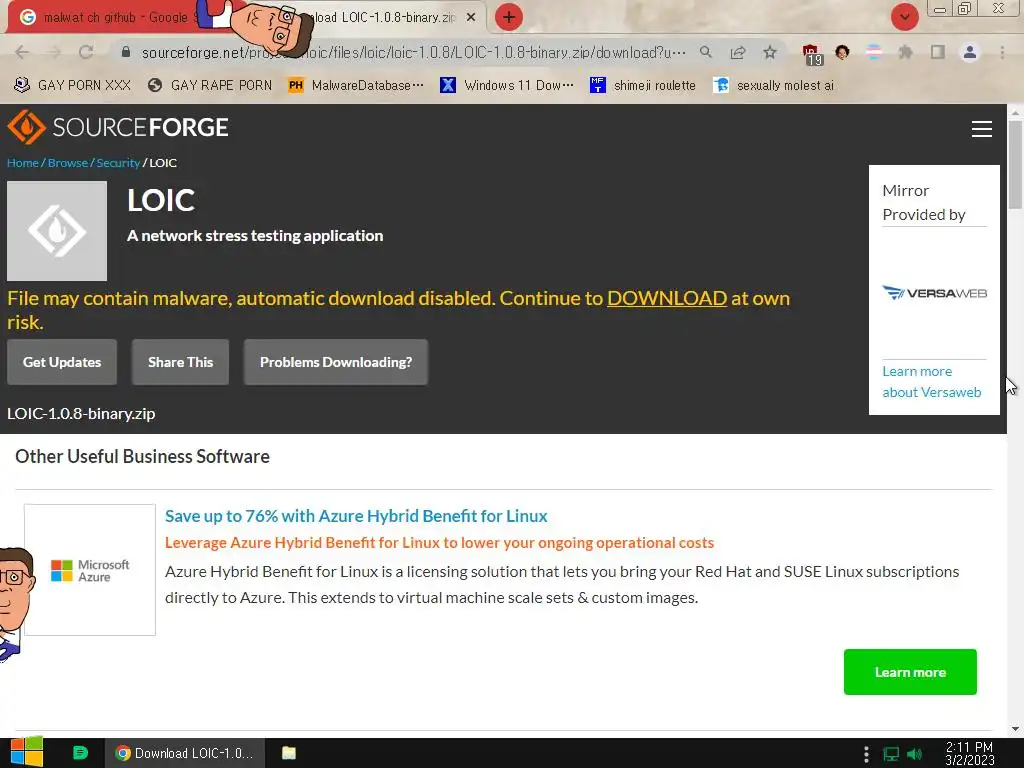Open the SourceForge hamburger menu
This screenshot has height=768, width=1024.
pos(982,129)
